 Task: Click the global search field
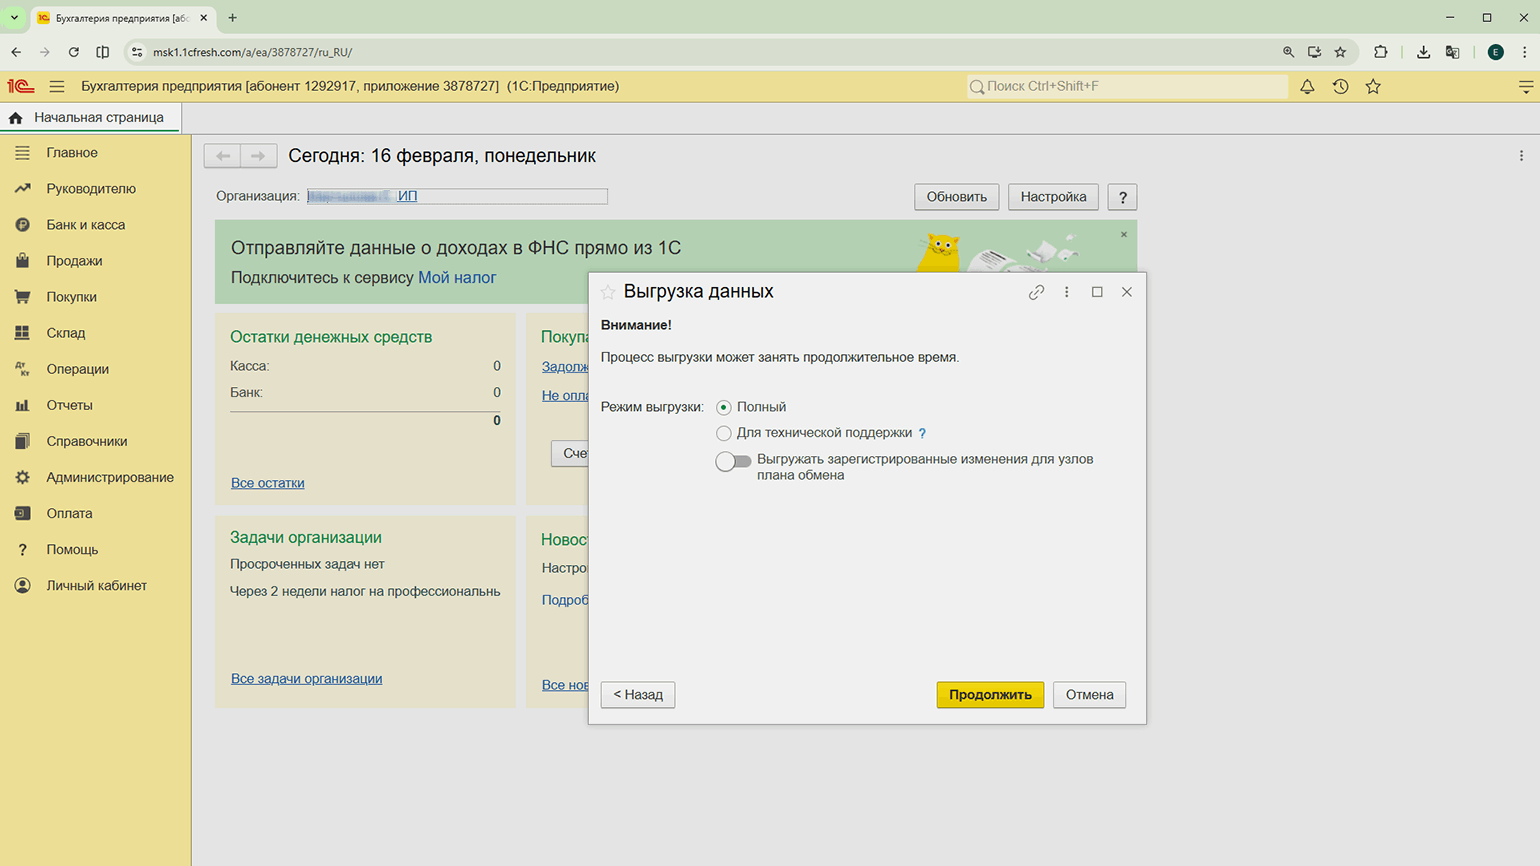click(1130, 87)
